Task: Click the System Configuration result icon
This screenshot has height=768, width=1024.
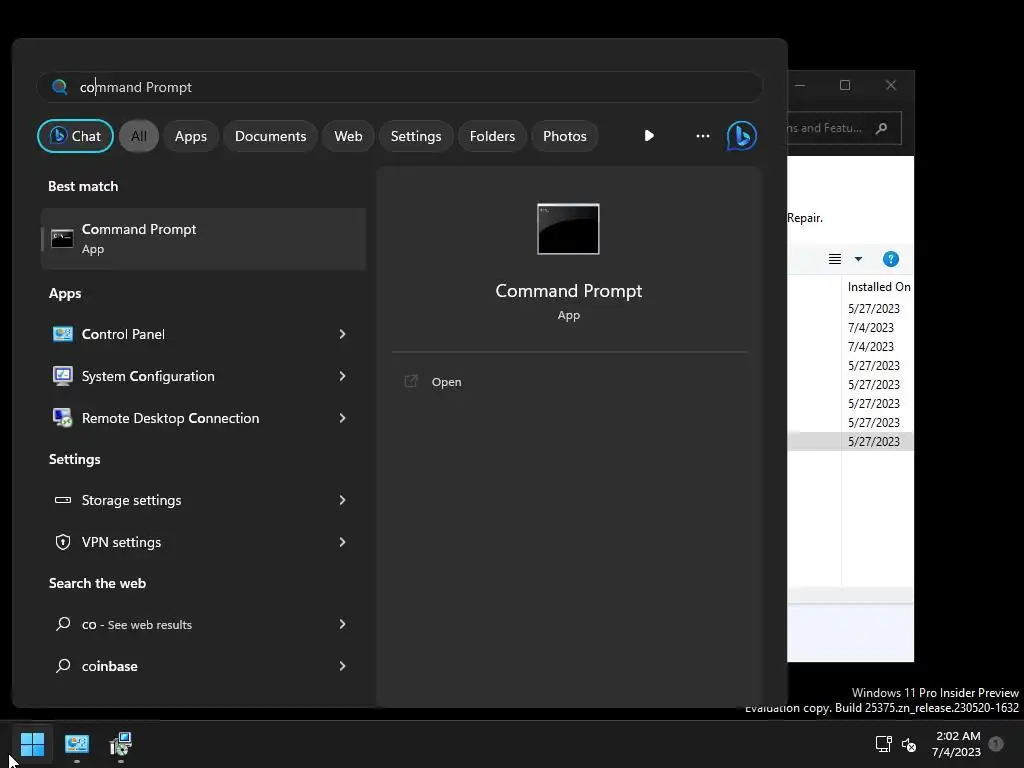Action: (63, 376)
